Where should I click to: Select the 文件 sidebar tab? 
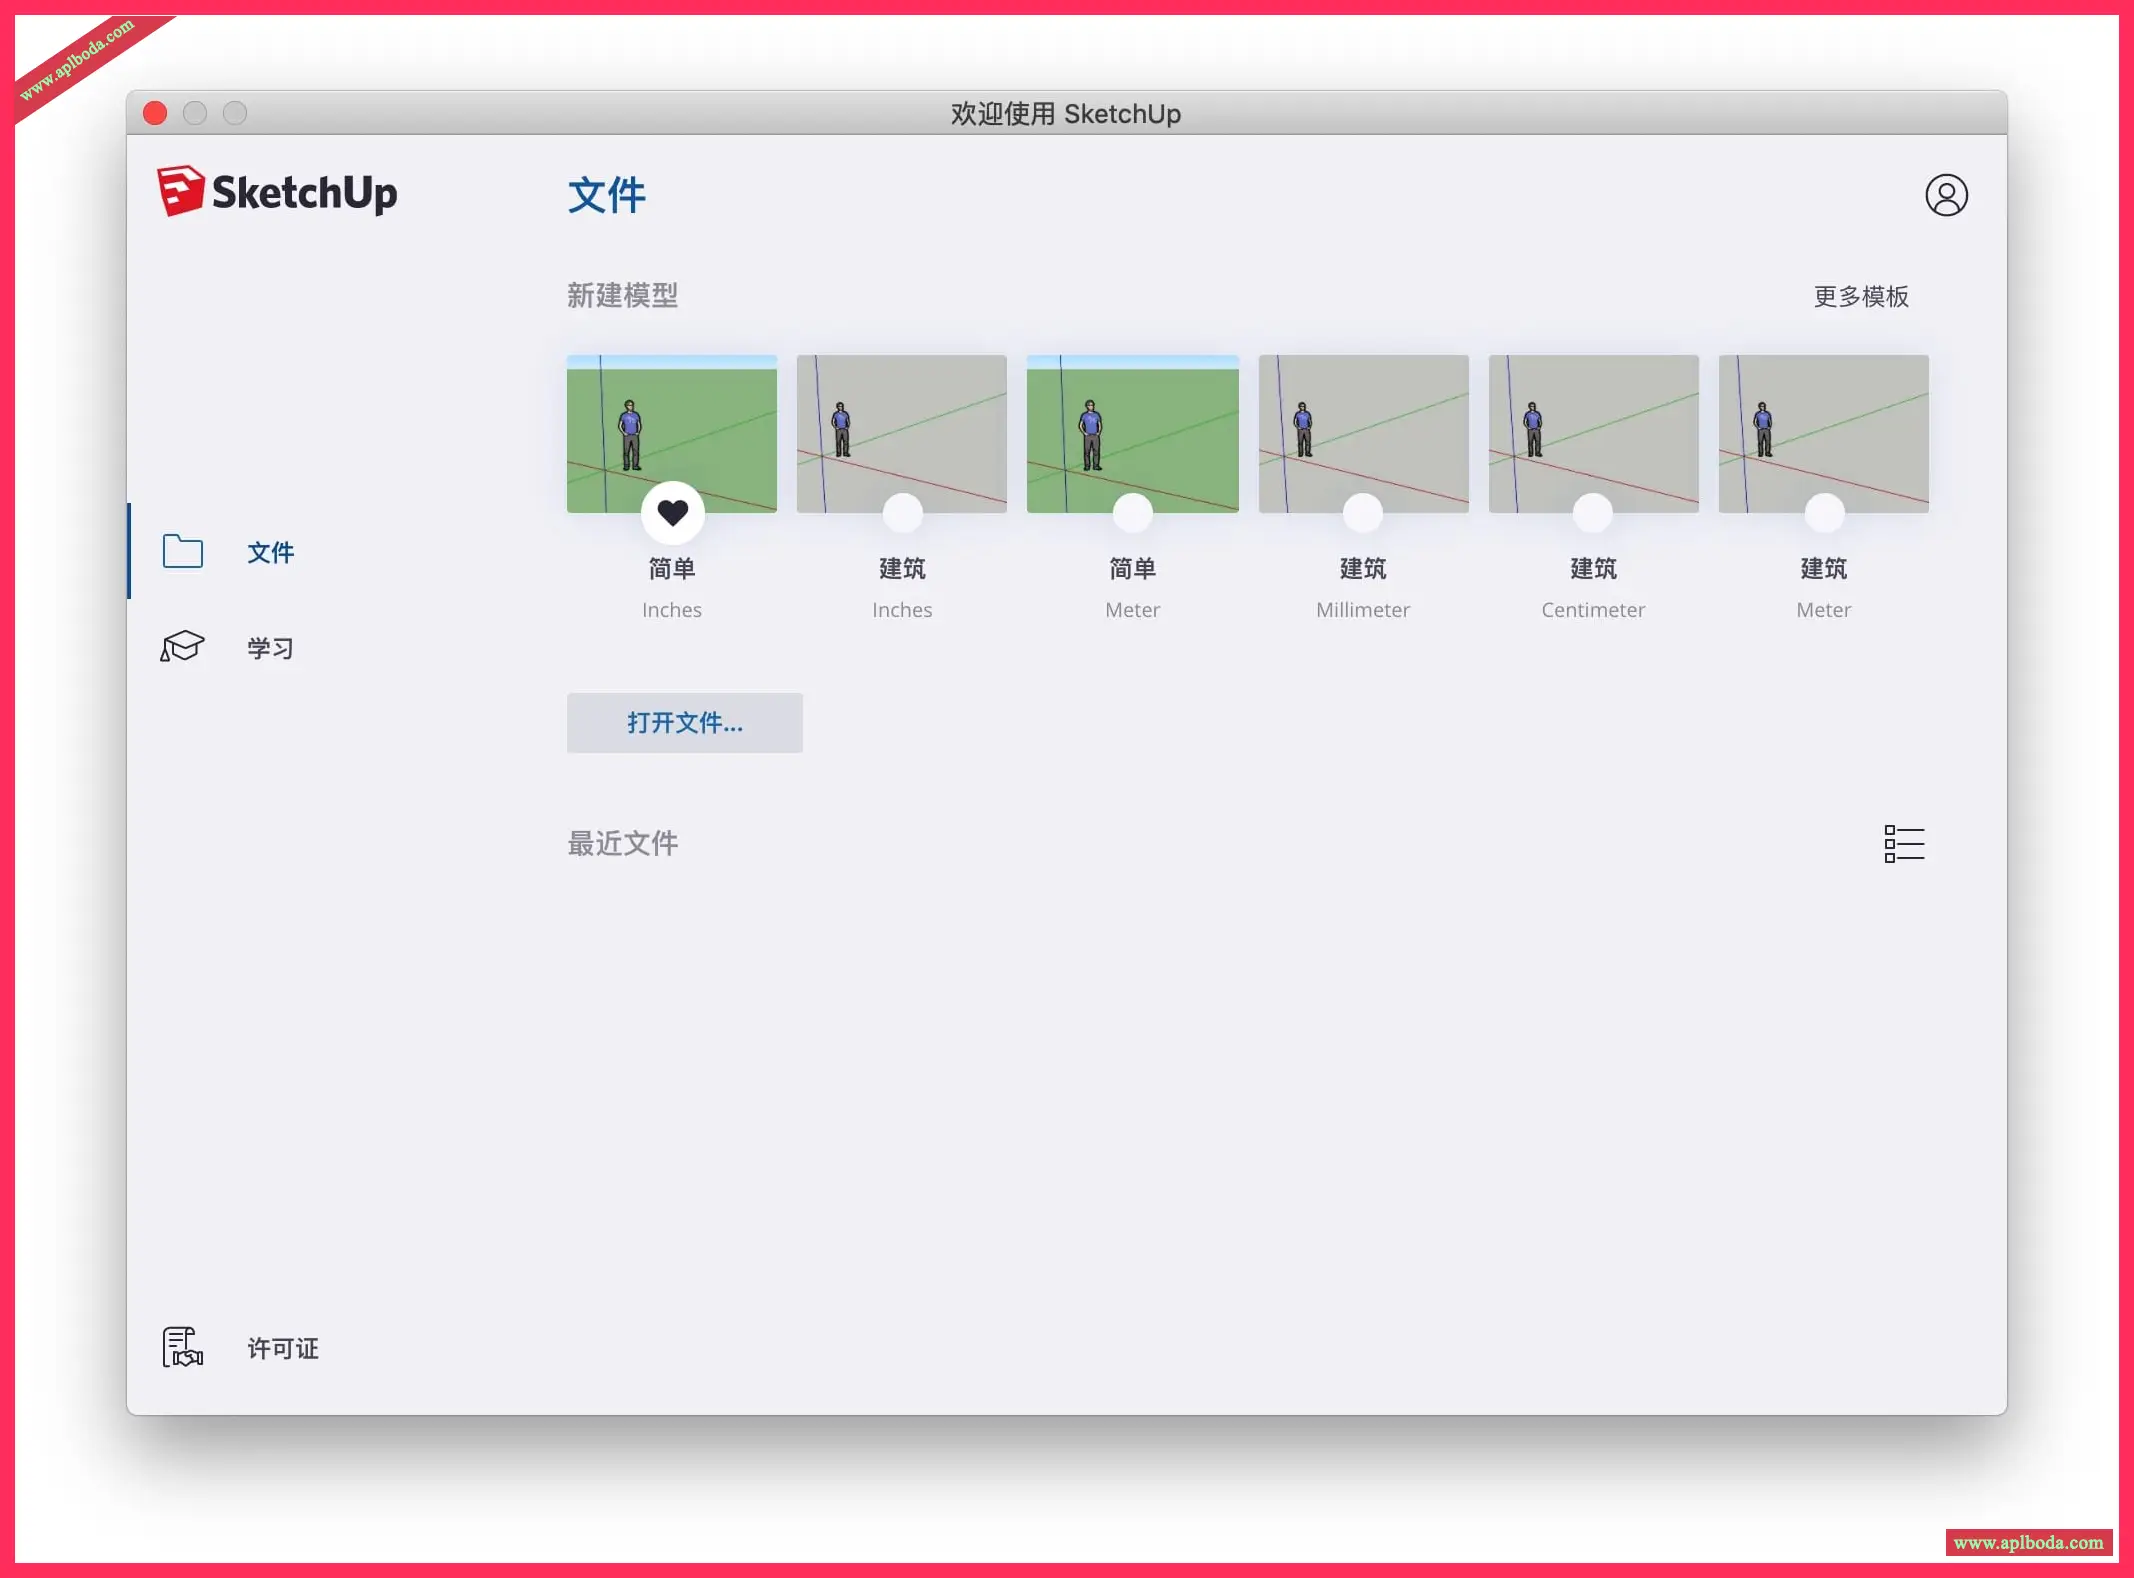coord(270,552)
